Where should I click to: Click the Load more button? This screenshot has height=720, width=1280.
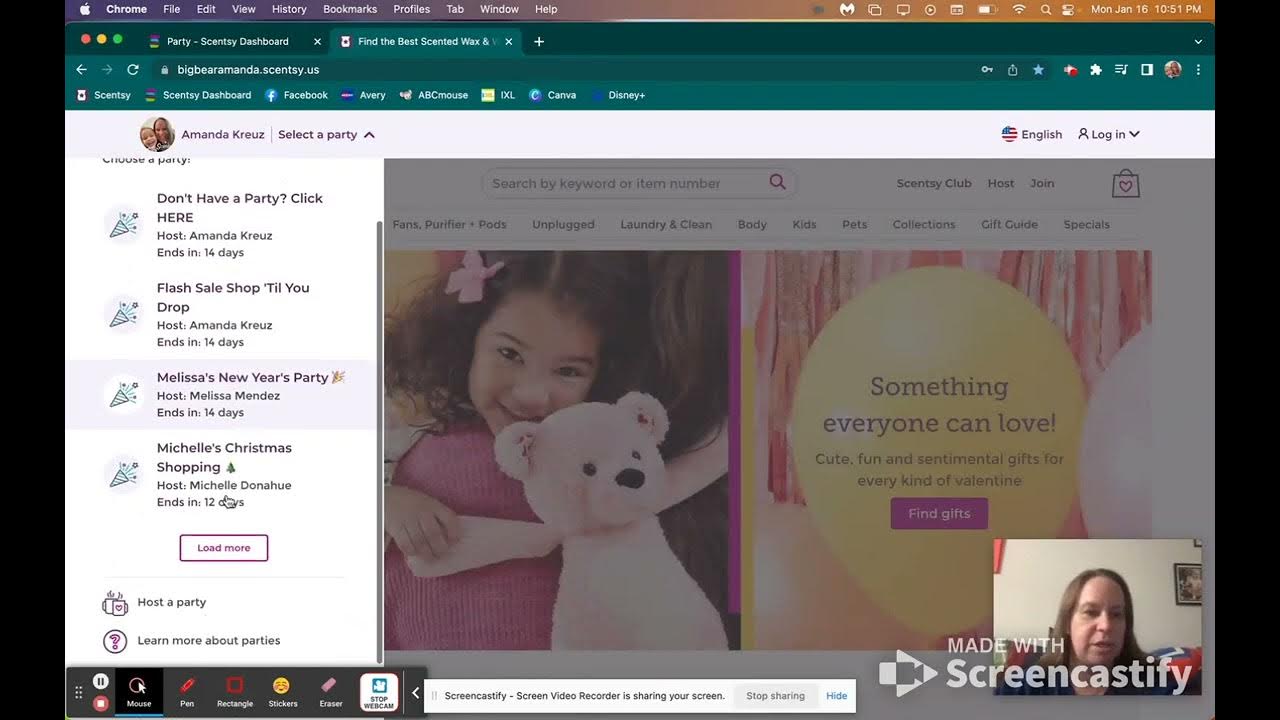[x=224, y=548]
